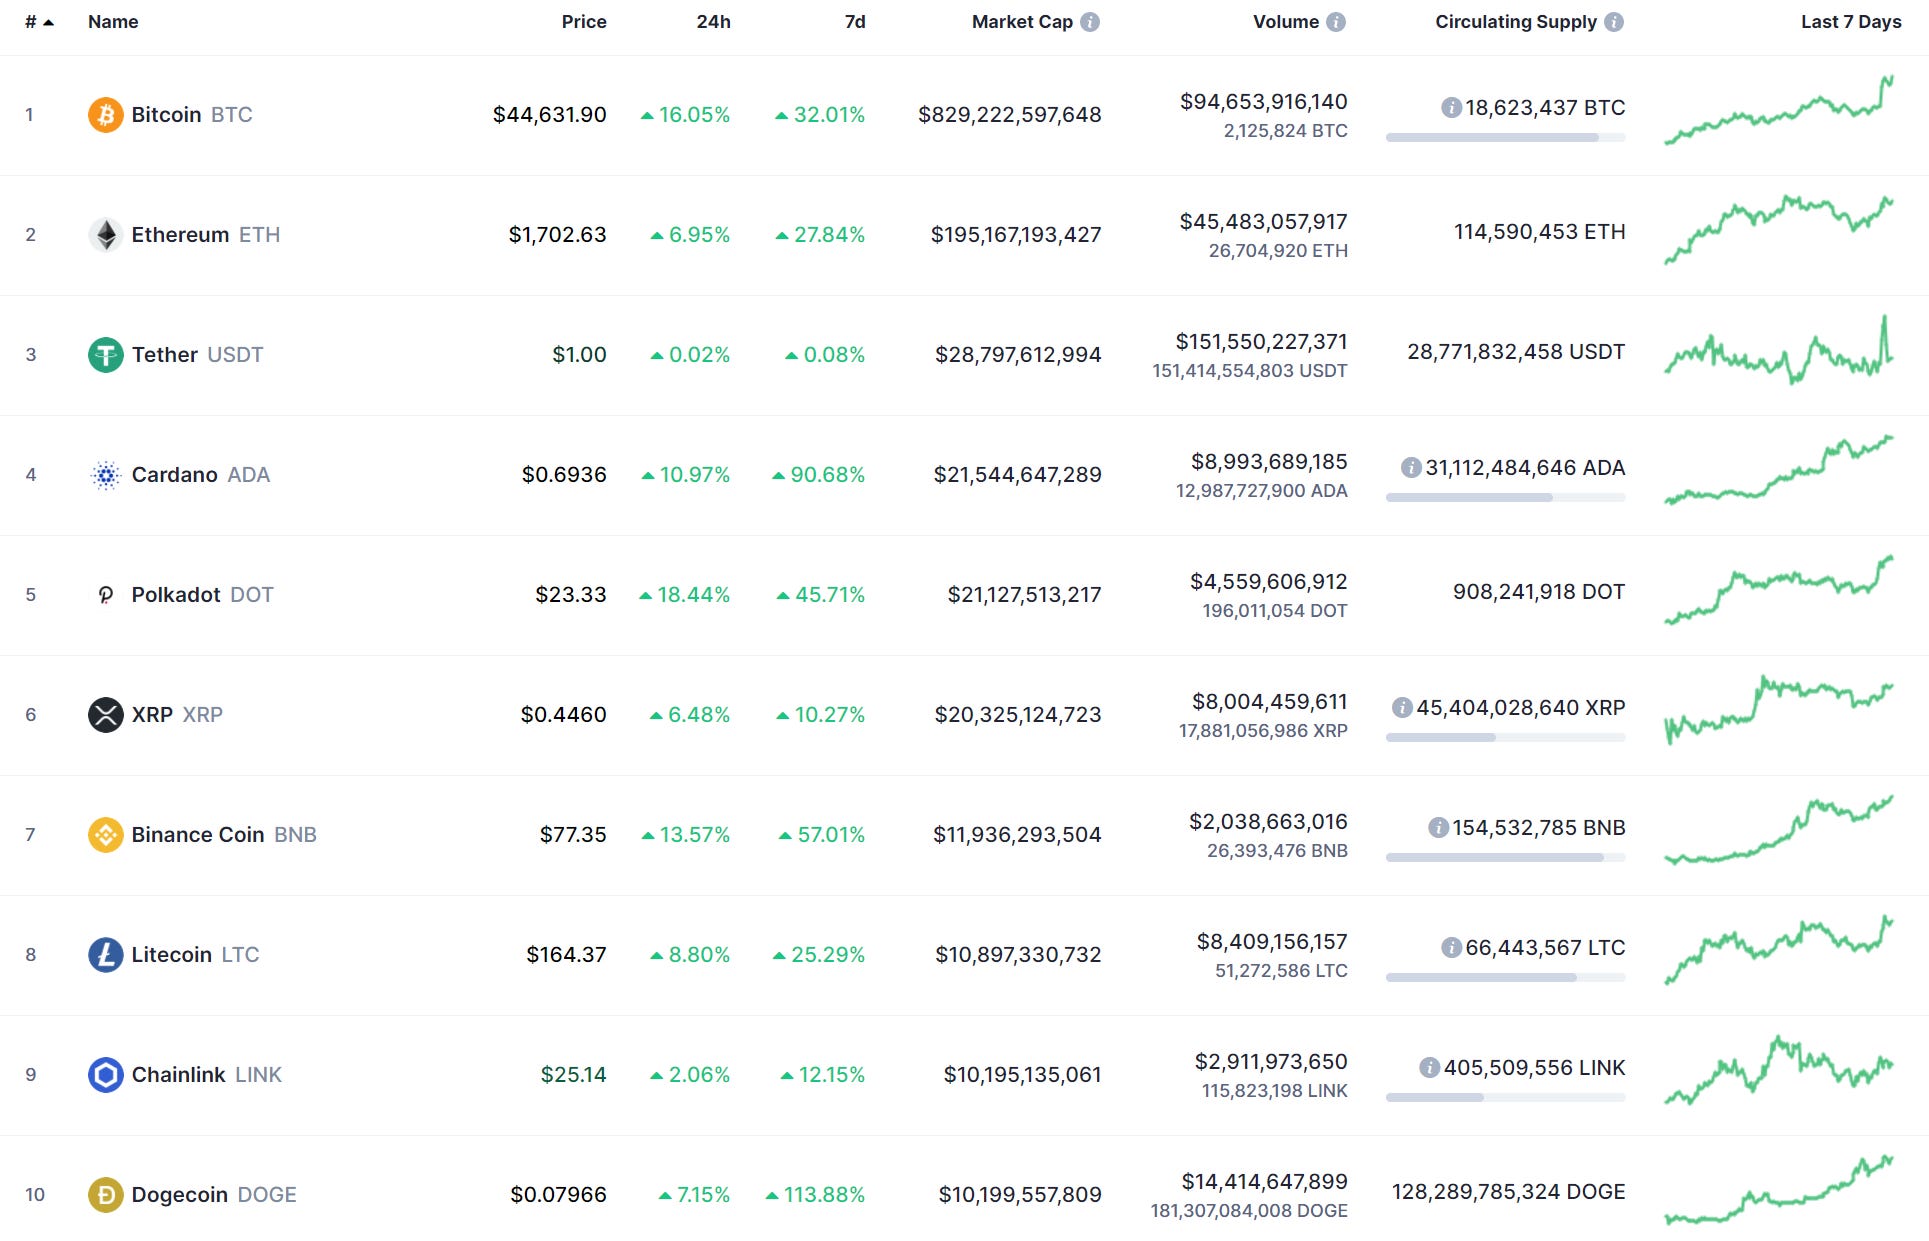
Task: Open the Market Cap info tooltip icon
Action: pyautogui.click(x=1088, y=21)
